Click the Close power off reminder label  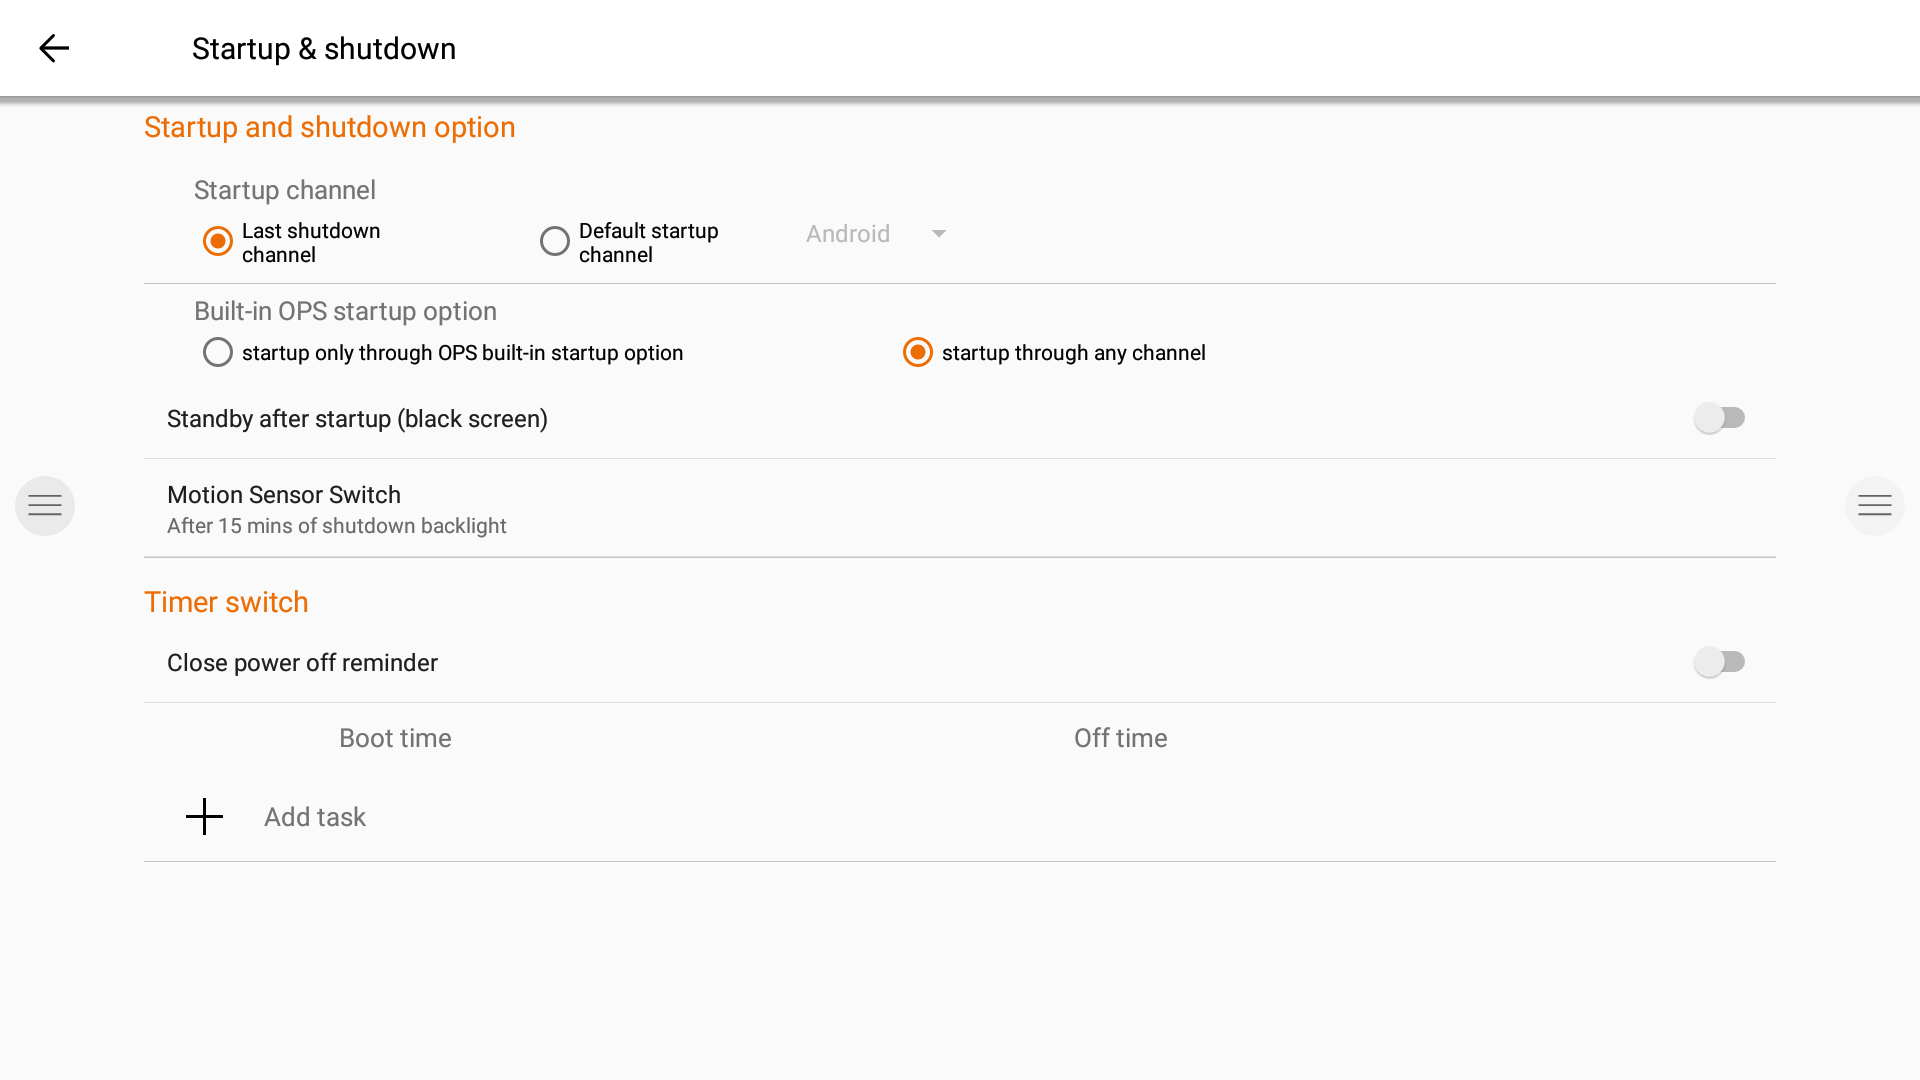302,663
